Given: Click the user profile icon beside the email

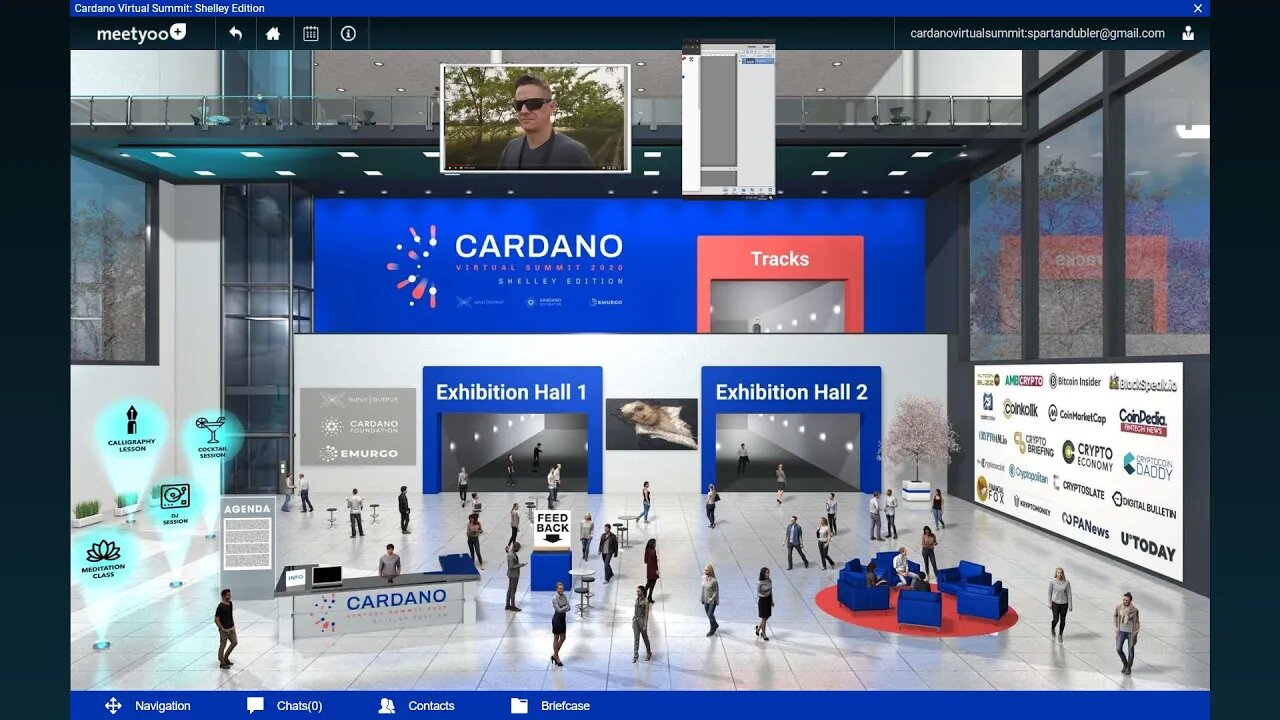Looking at the screenshot, I should [x=1188, y=33].
